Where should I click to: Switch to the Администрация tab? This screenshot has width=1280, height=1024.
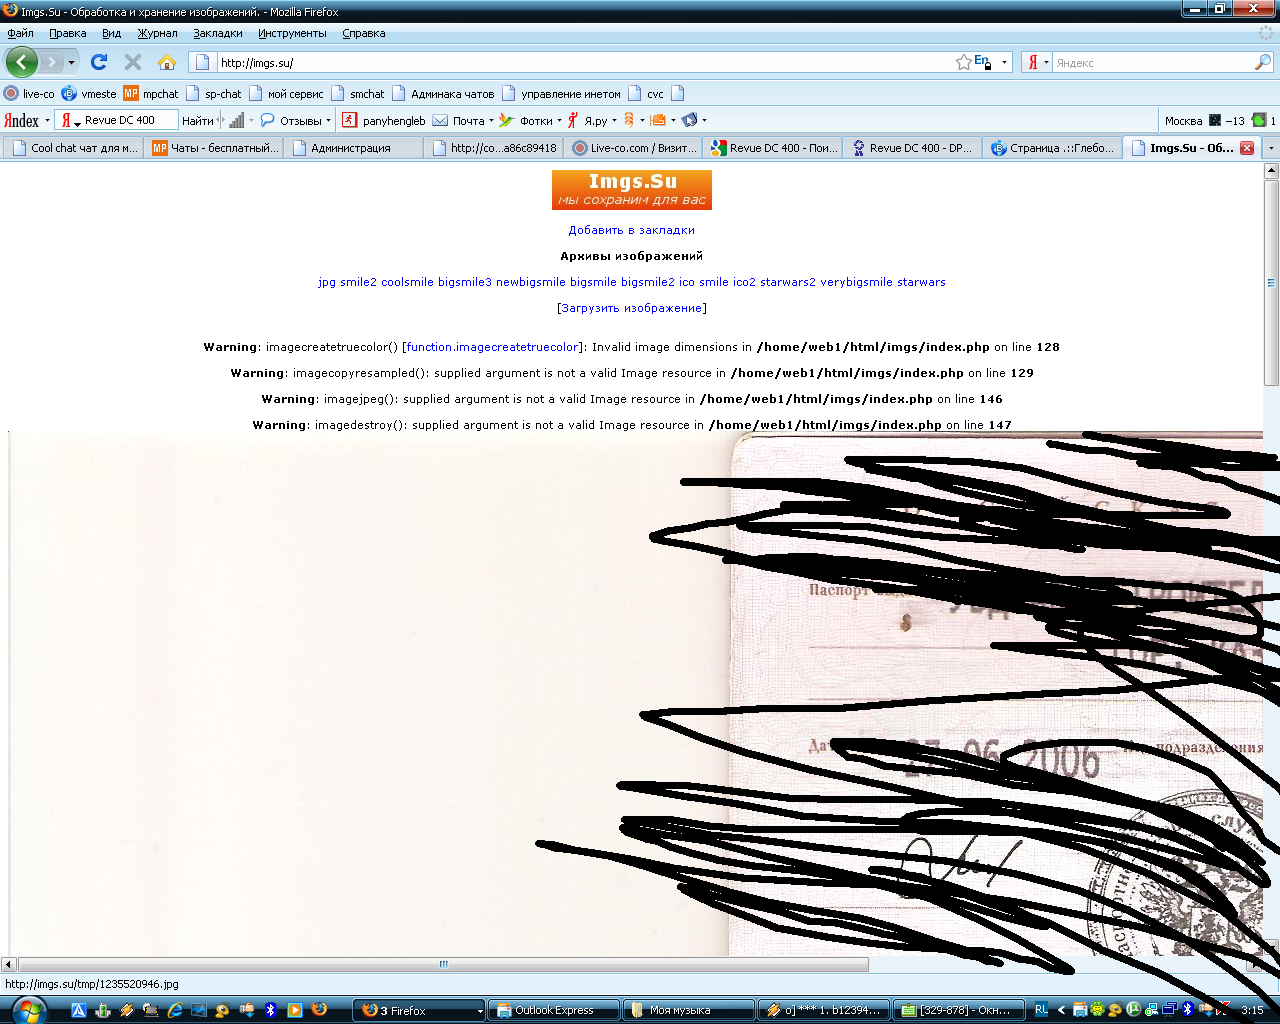[x=350, y=148]
